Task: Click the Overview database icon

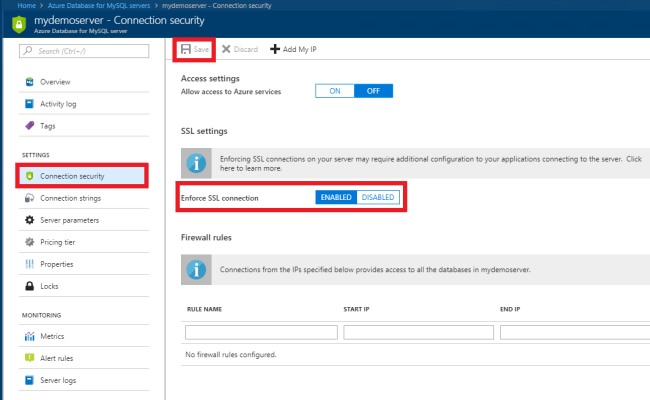Action: pyautogui.click(x=29, y=82)
